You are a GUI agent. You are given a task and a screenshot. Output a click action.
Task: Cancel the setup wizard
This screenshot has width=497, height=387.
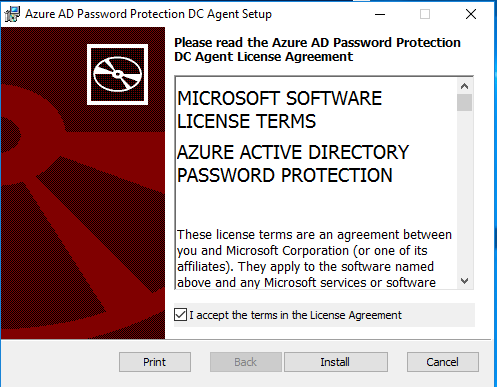tap(443, 362)
